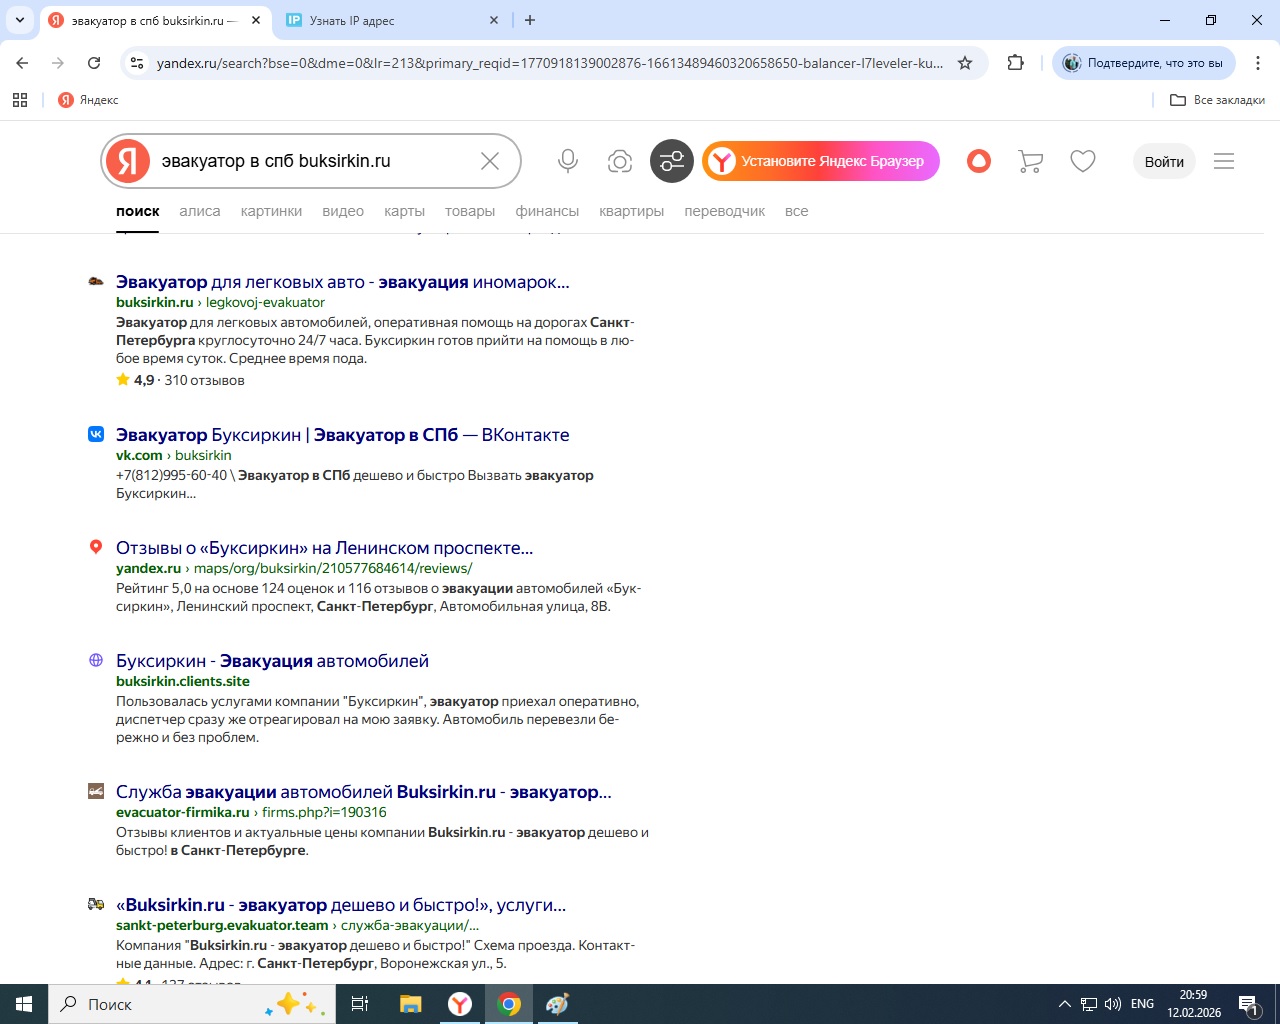1280x1024 pixels.
Task: Open image search camera icon
Action: (x=620, y=161)
